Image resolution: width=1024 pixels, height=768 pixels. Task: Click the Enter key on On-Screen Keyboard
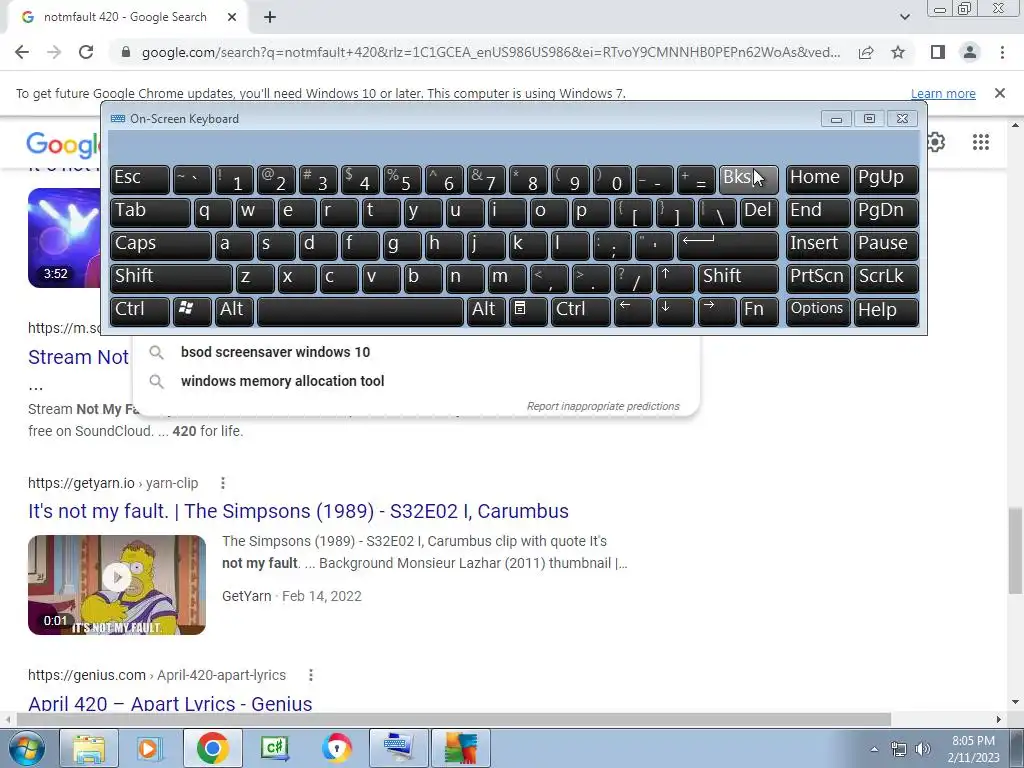(x=728, y=244)
